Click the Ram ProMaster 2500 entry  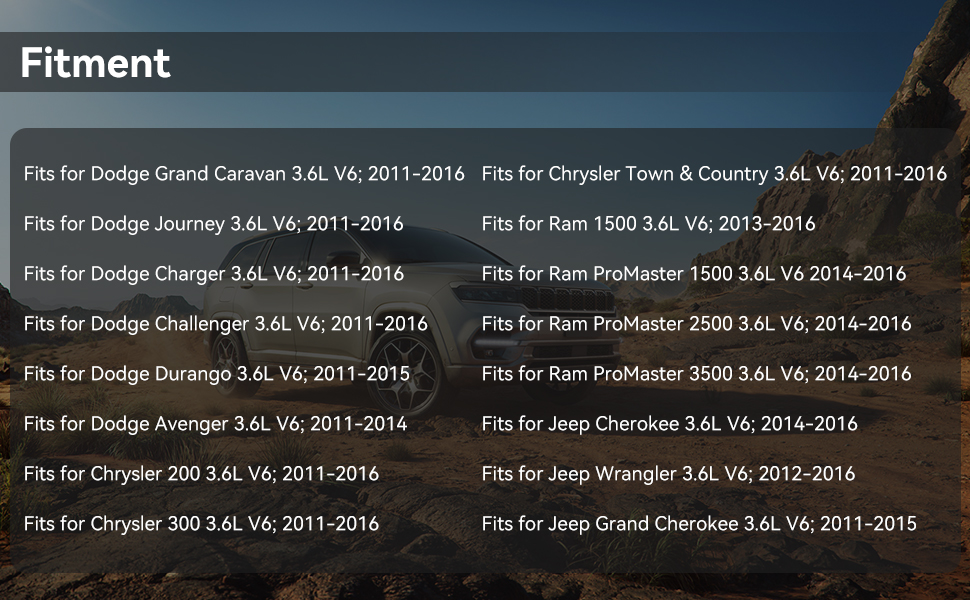[x=696, y=324]
